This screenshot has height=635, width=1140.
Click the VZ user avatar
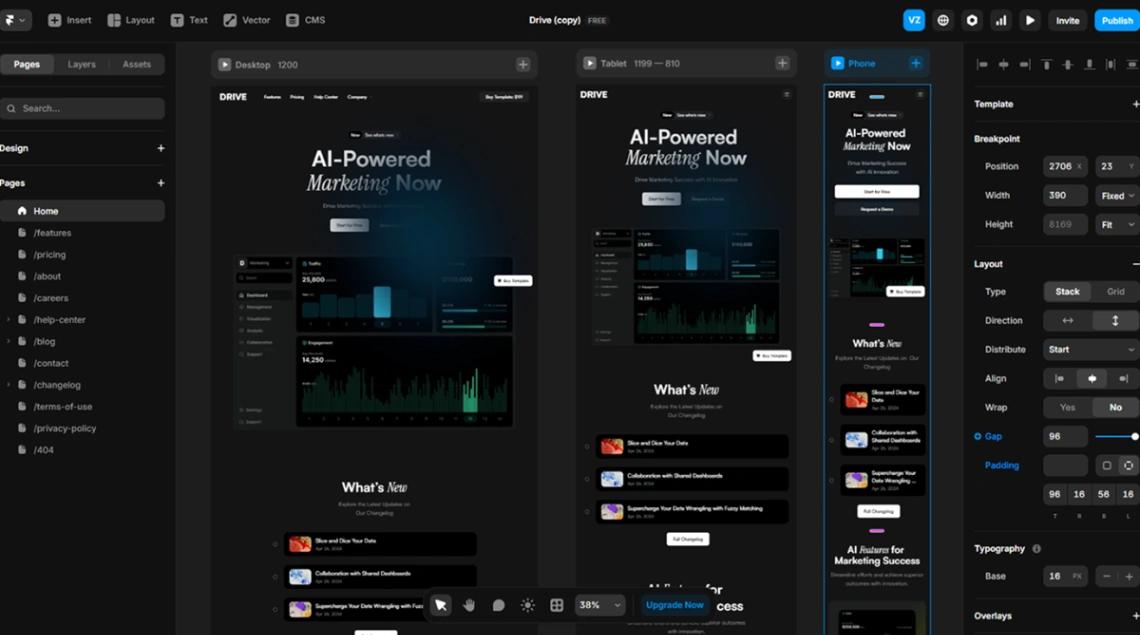click(914, 20)
